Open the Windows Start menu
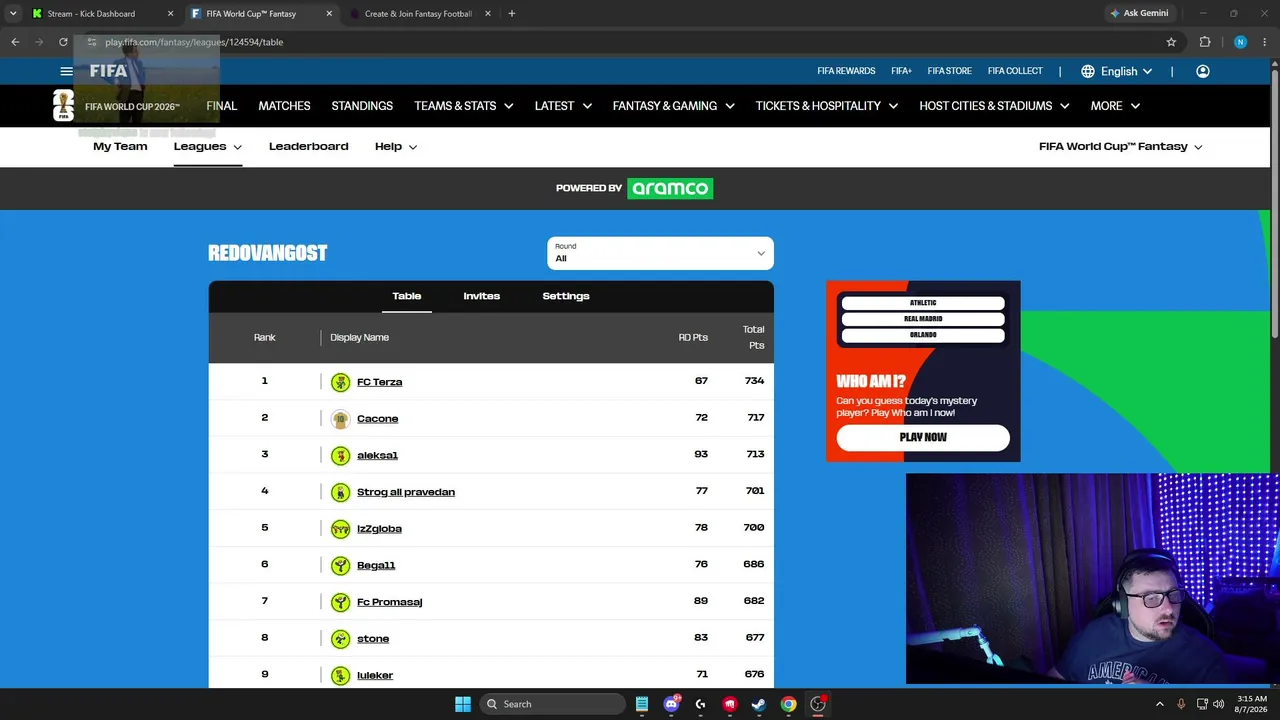Image resolution: width=1280 pixels, height=720 pixels. click(x=463, y=704)
